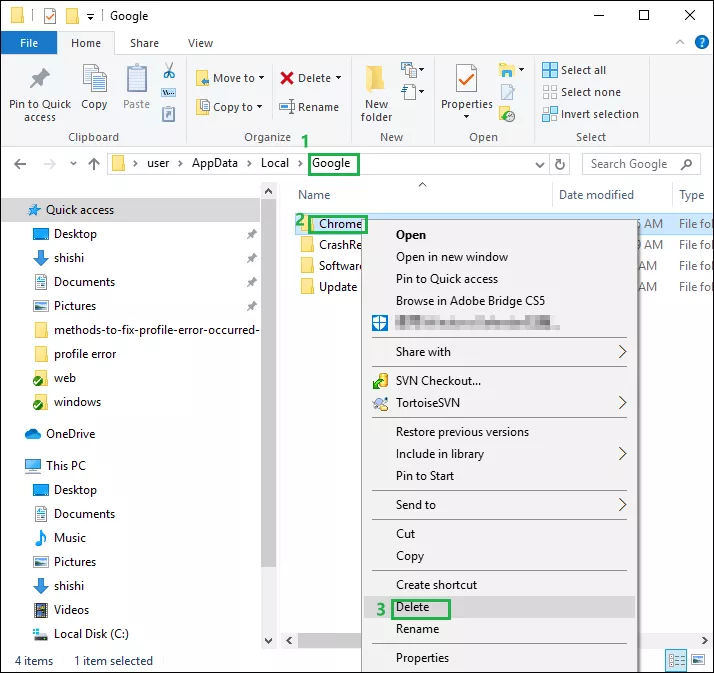Sort by the Name column header

[314, 195]
